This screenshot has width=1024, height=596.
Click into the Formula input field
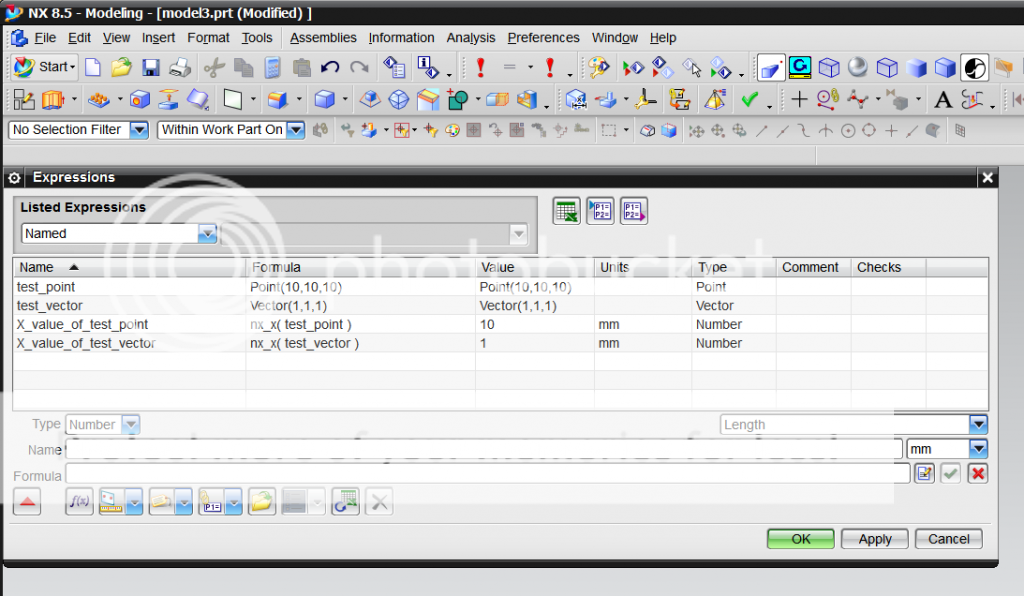(487, 474)
